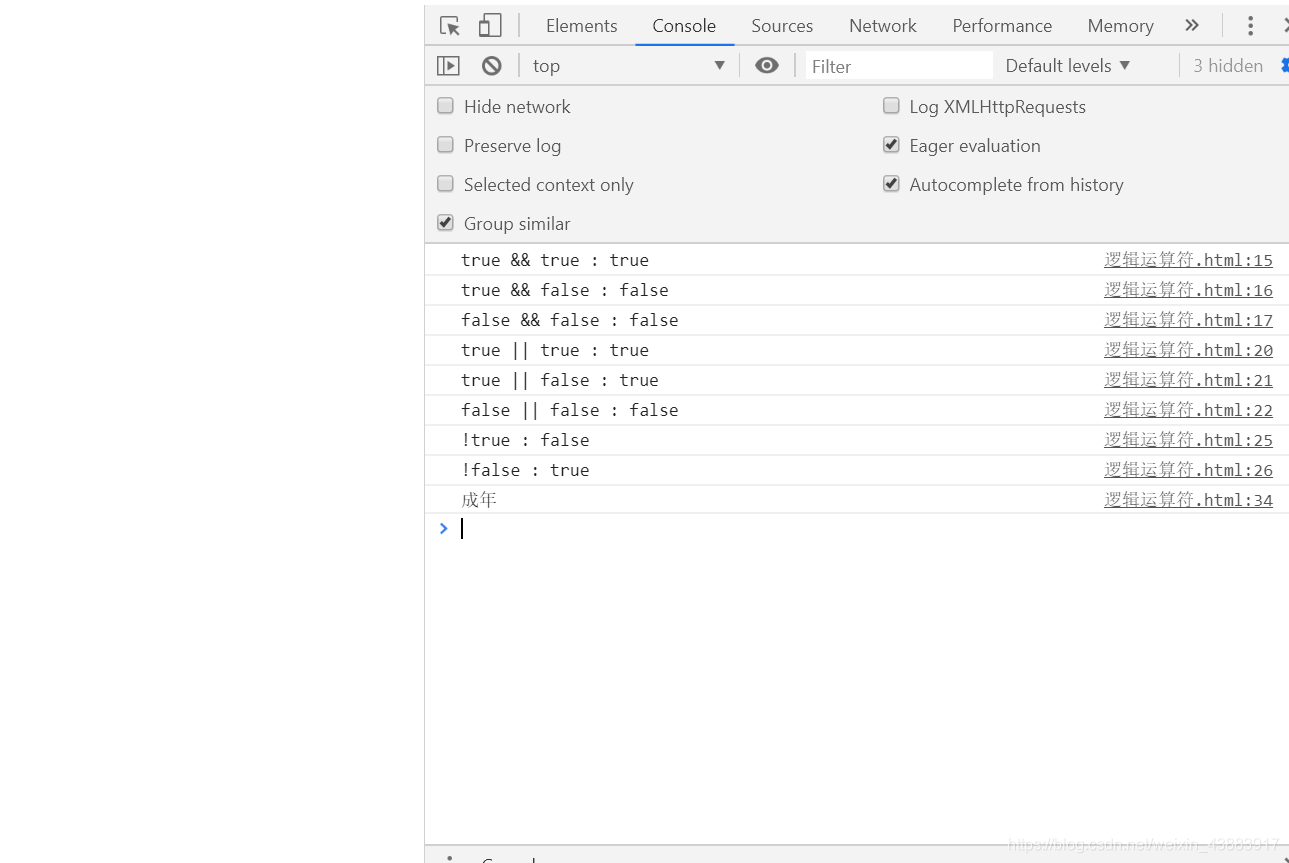
Task: Open source link 逻辑运算符.html:26
Action: click(x=1188, y=470)
